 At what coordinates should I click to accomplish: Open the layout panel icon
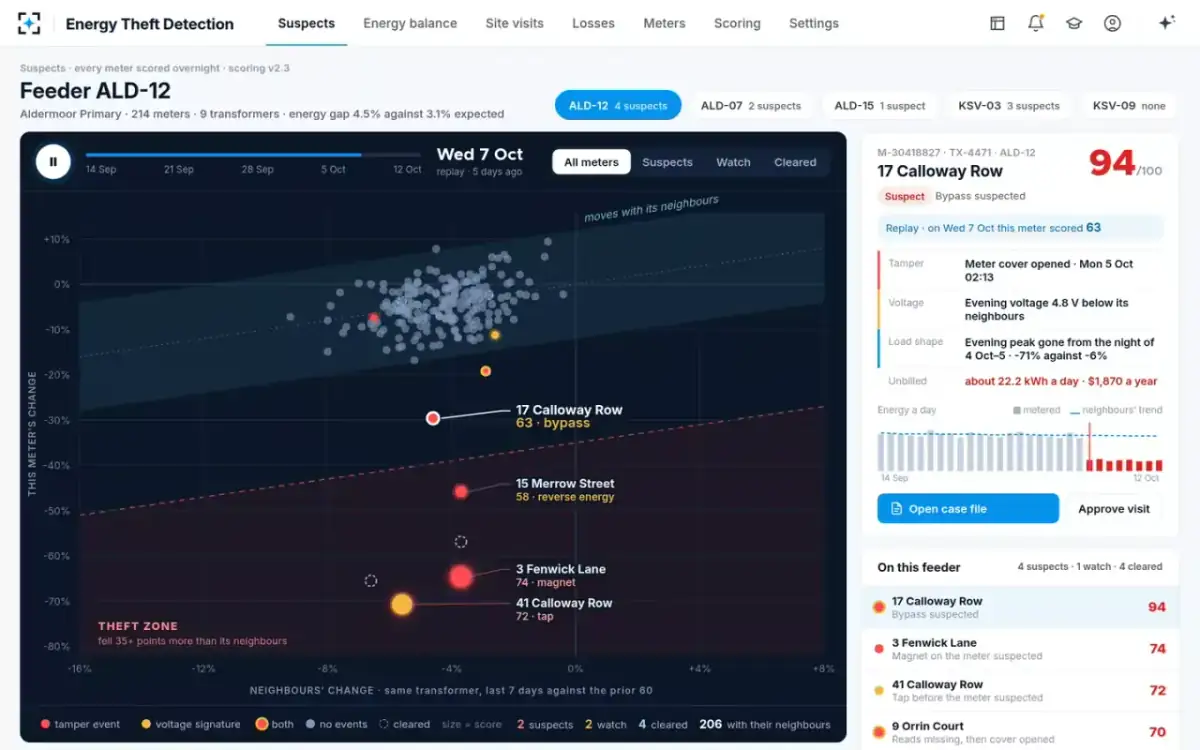[x=997, y=23]
